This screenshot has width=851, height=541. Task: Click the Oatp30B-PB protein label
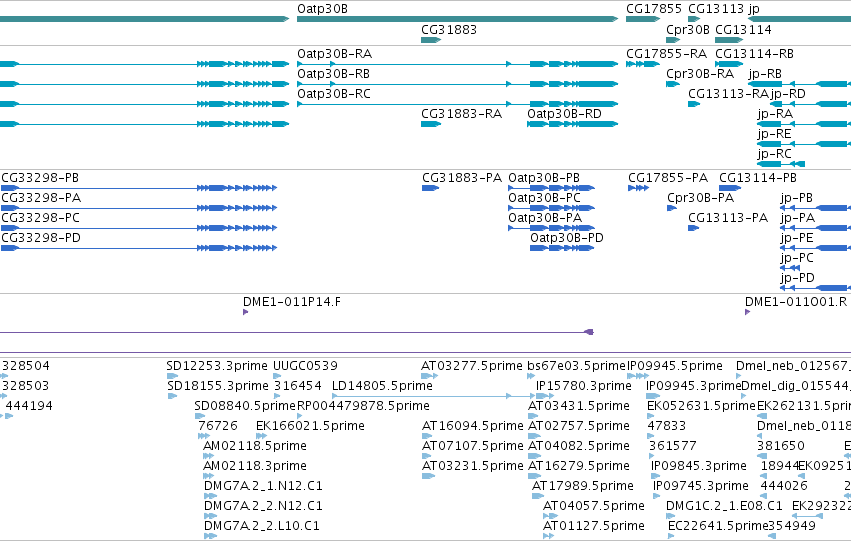[544, 178]
